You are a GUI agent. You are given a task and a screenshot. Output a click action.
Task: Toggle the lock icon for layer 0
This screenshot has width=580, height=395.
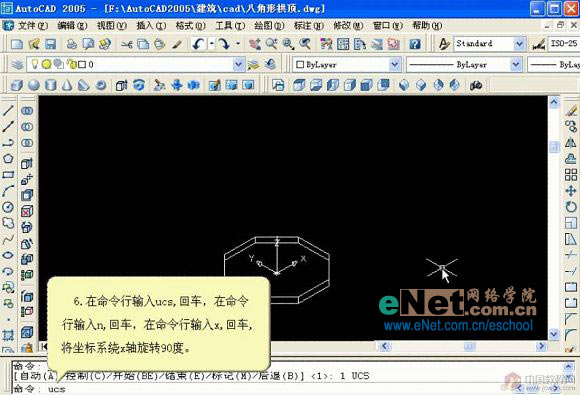(x=71, y=64)
